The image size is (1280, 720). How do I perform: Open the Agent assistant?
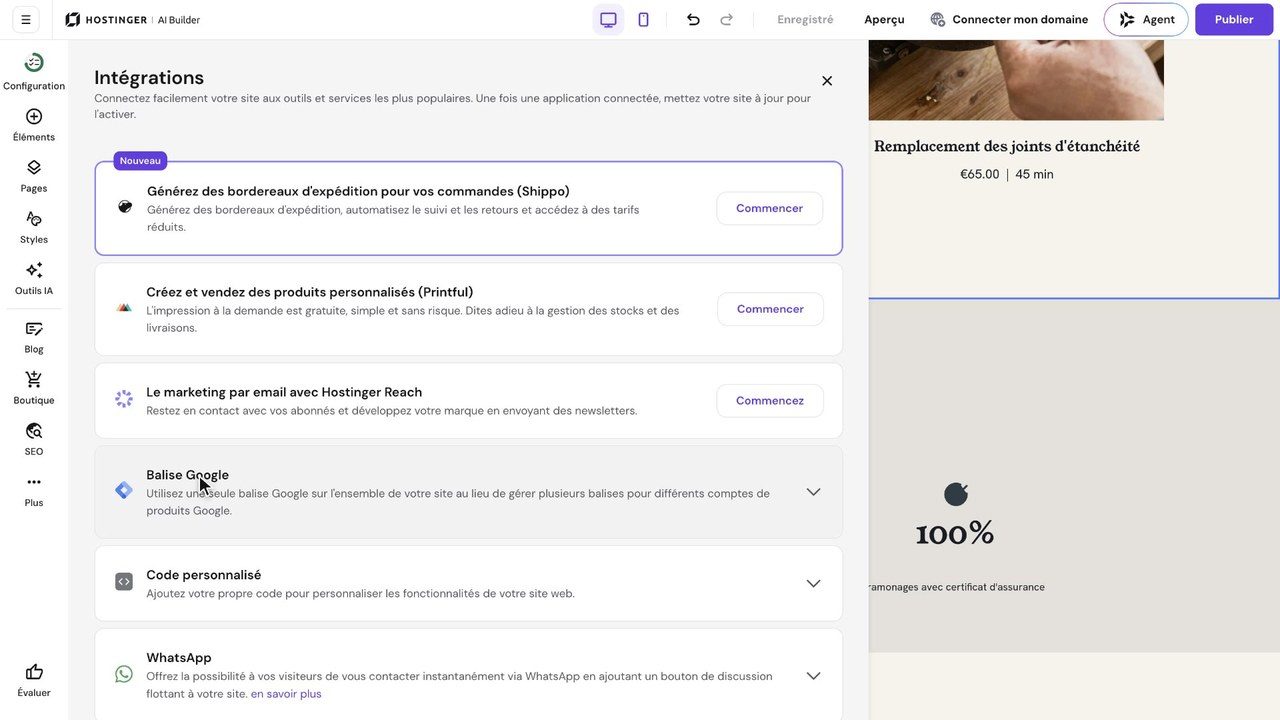coord(1146,19)
